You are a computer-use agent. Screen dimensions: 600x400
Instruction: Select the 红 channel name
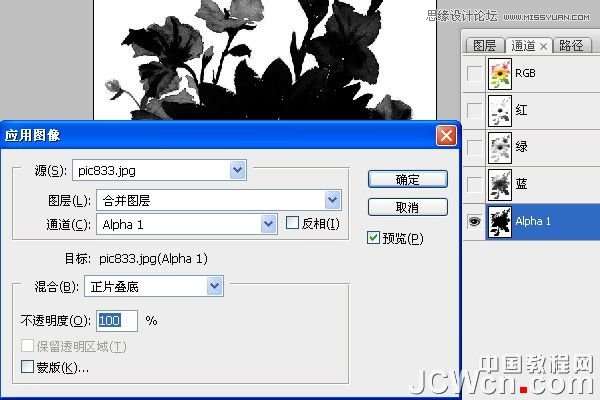click(x=521, y=110)
